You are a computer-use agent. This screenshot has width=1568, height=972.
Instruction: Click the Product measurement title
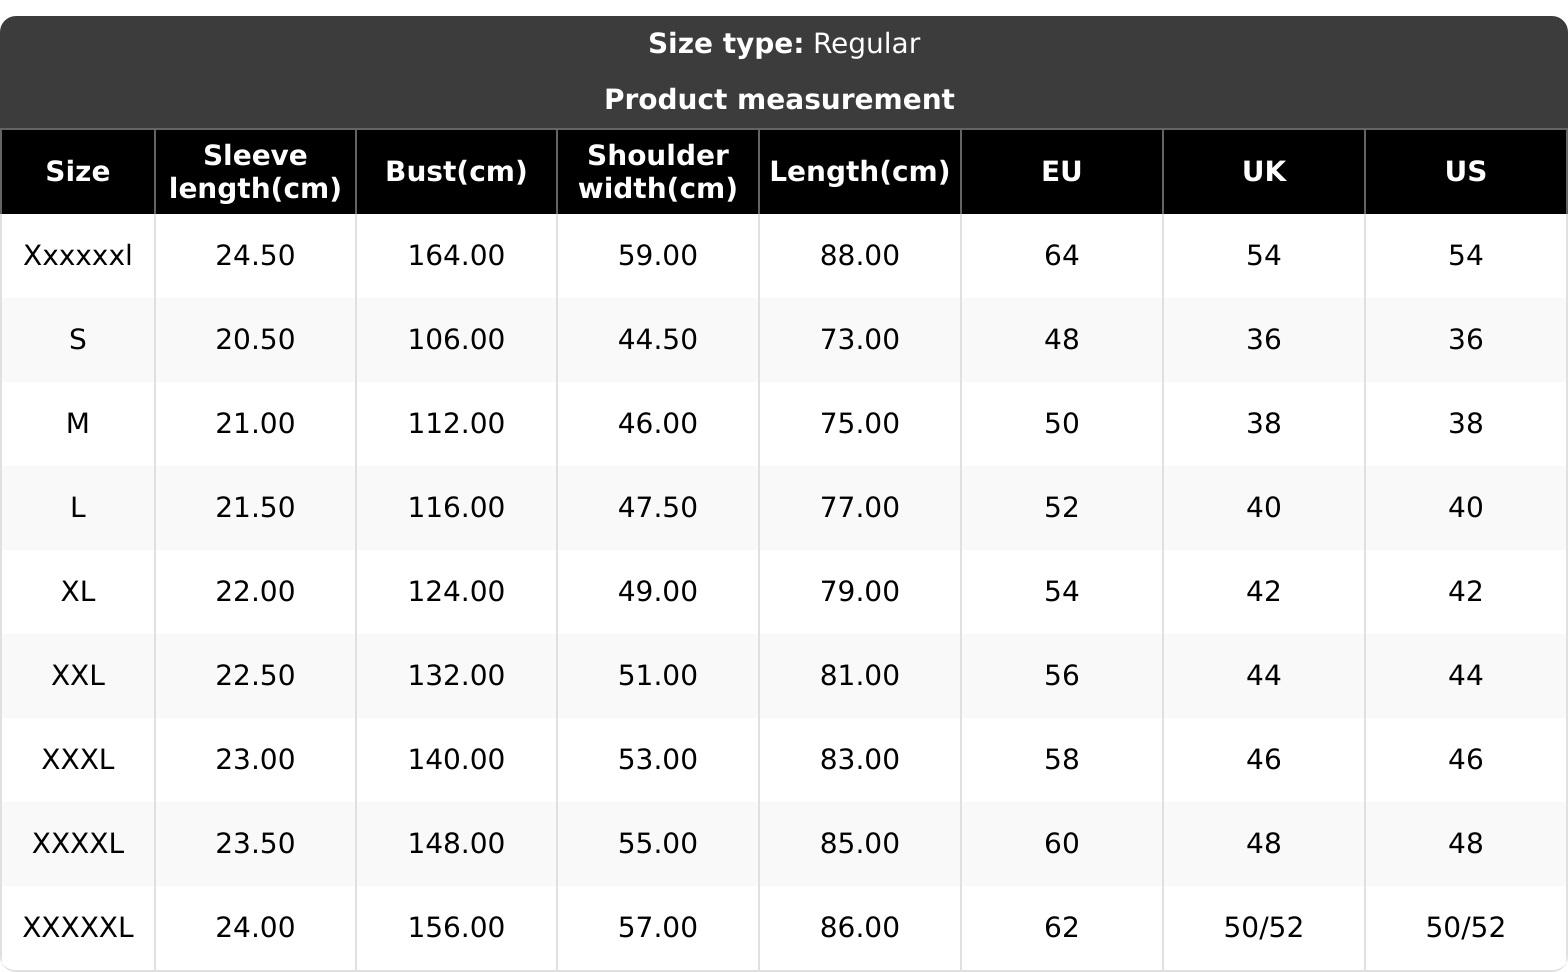[779, 100]
